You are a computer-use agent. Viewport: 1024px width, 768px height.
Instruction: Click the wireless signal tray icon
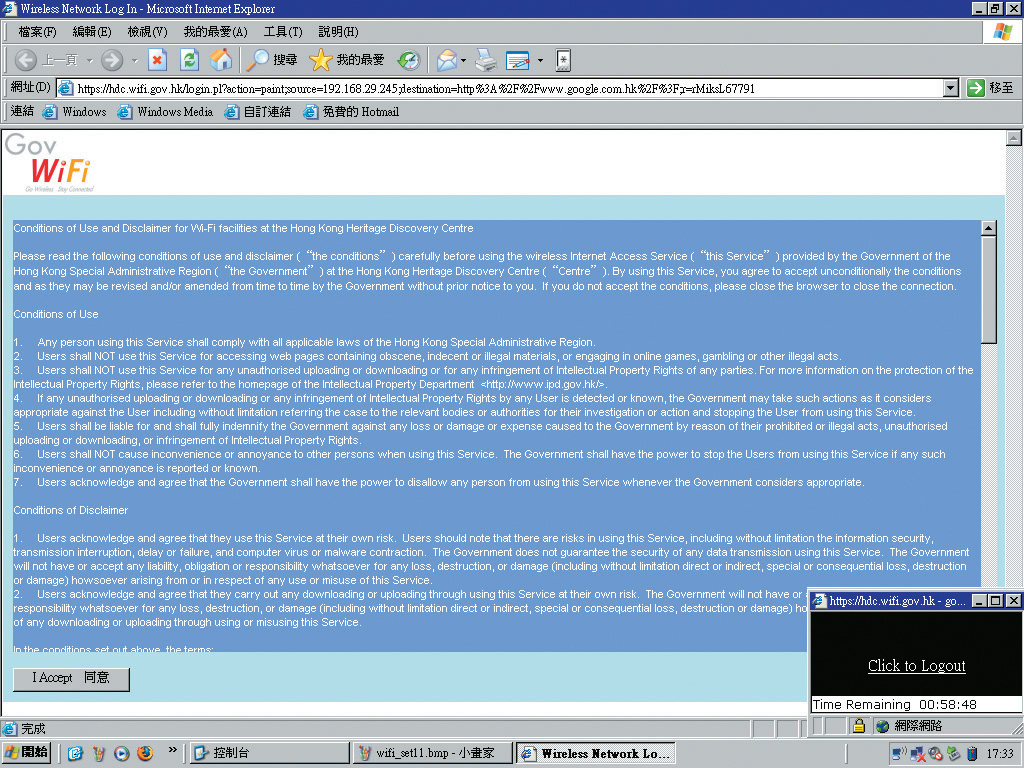coord(899,754)
